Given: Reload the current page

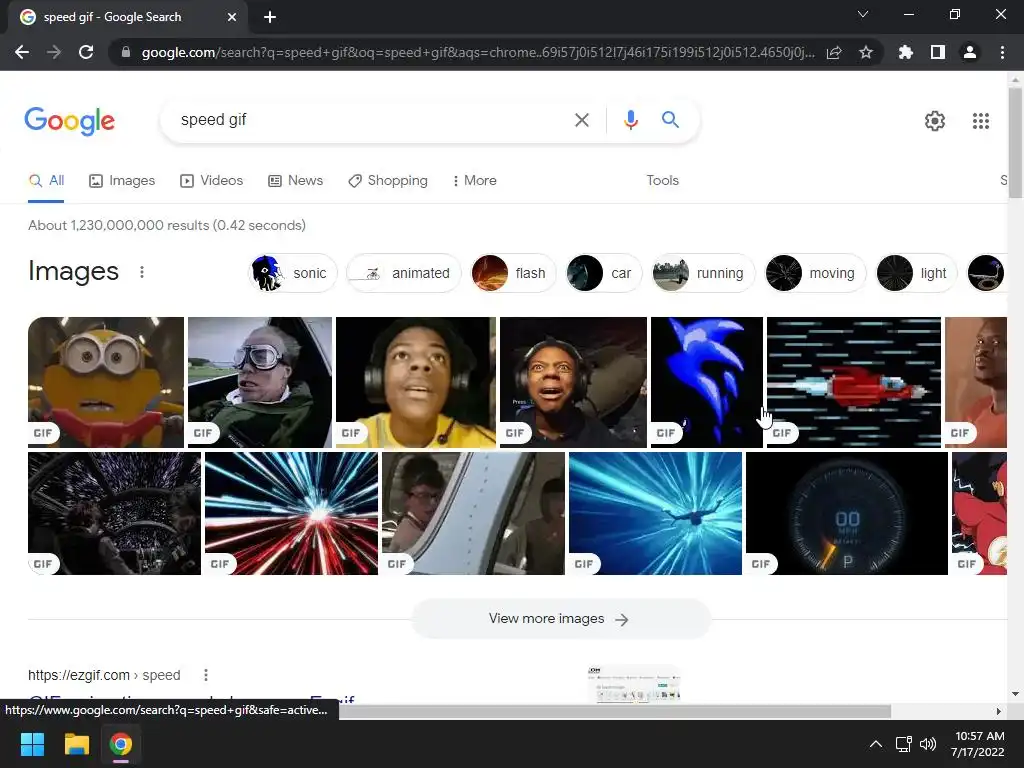Looking at the screenshot, I should tap(86, 52).
